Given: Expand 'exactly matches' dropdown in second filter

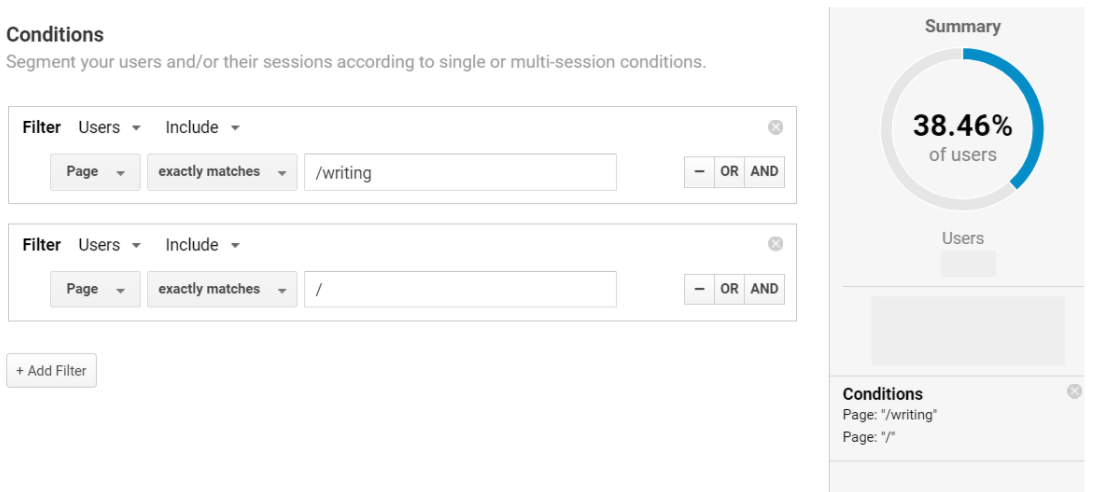Looking at the screenshot, I should tap(222, 289).
